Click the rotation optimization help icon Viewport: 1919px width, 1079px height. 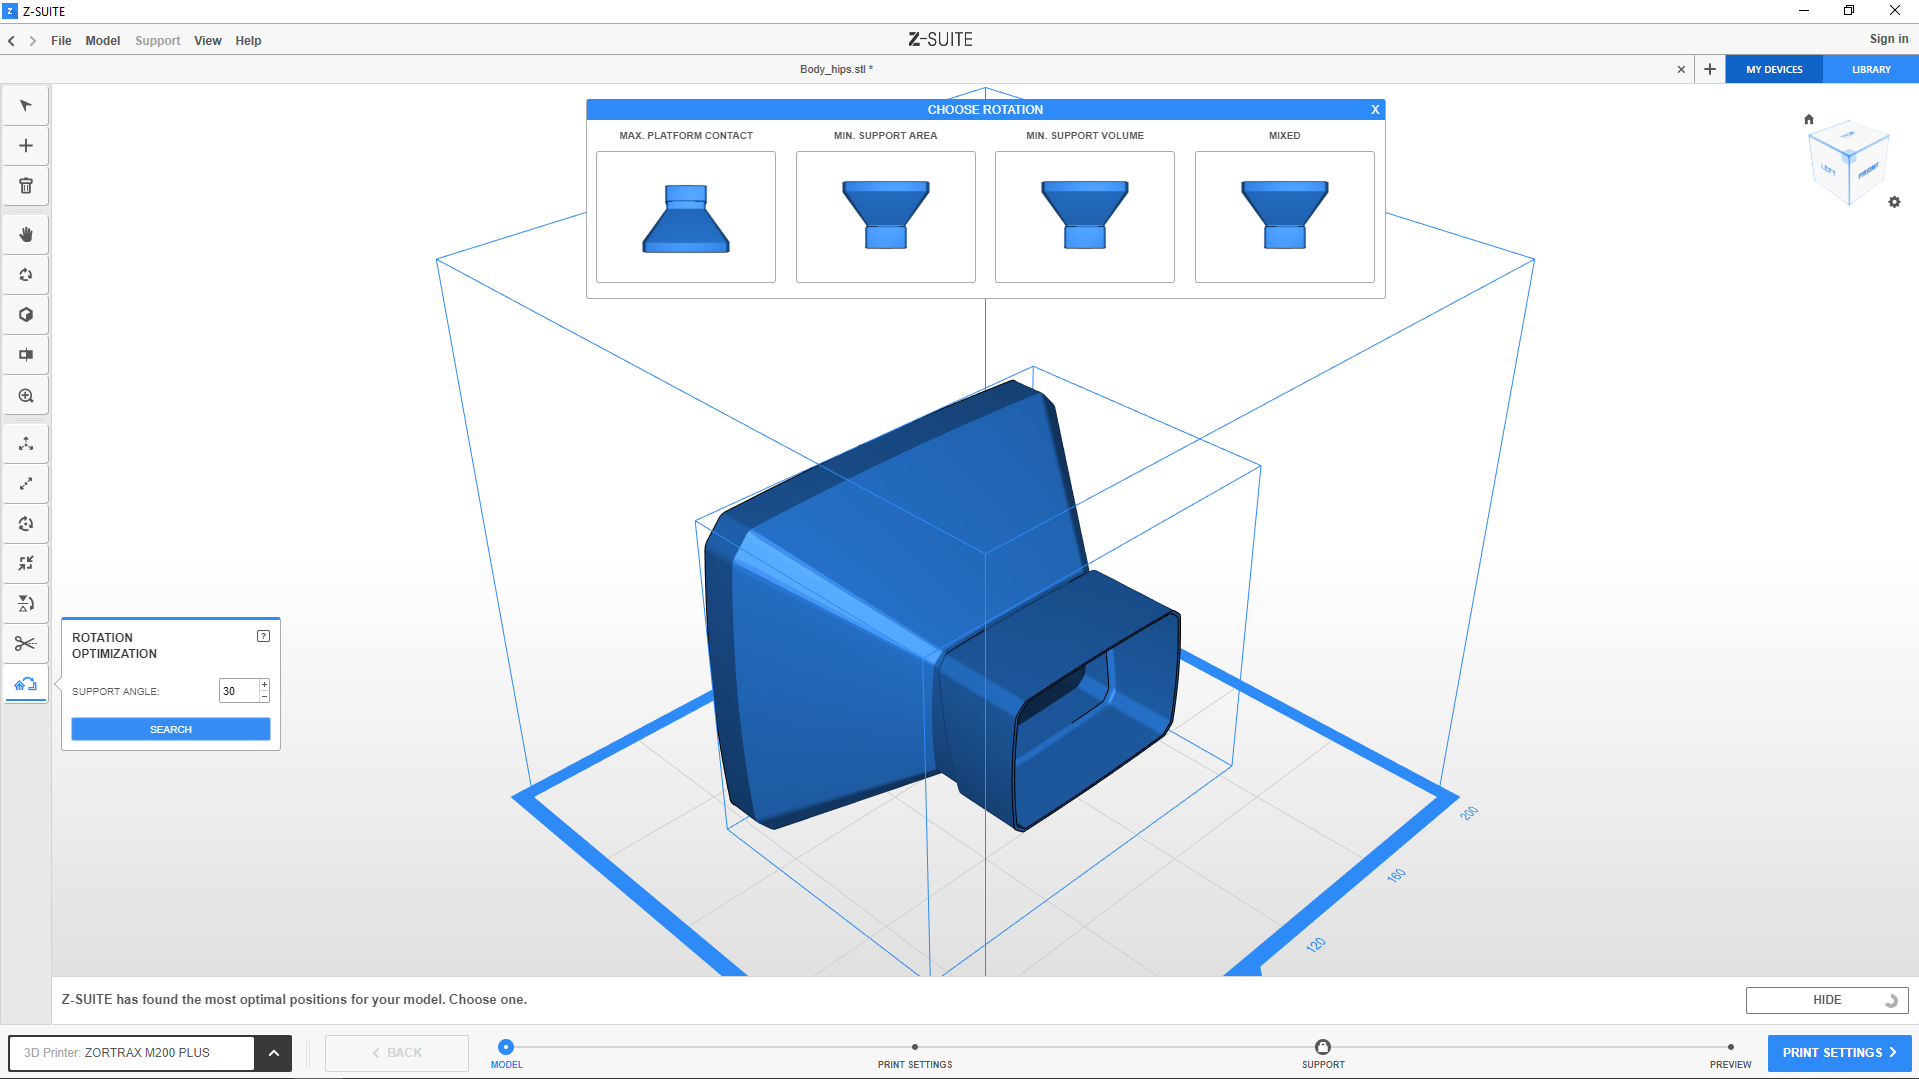[x=263, y=636]
